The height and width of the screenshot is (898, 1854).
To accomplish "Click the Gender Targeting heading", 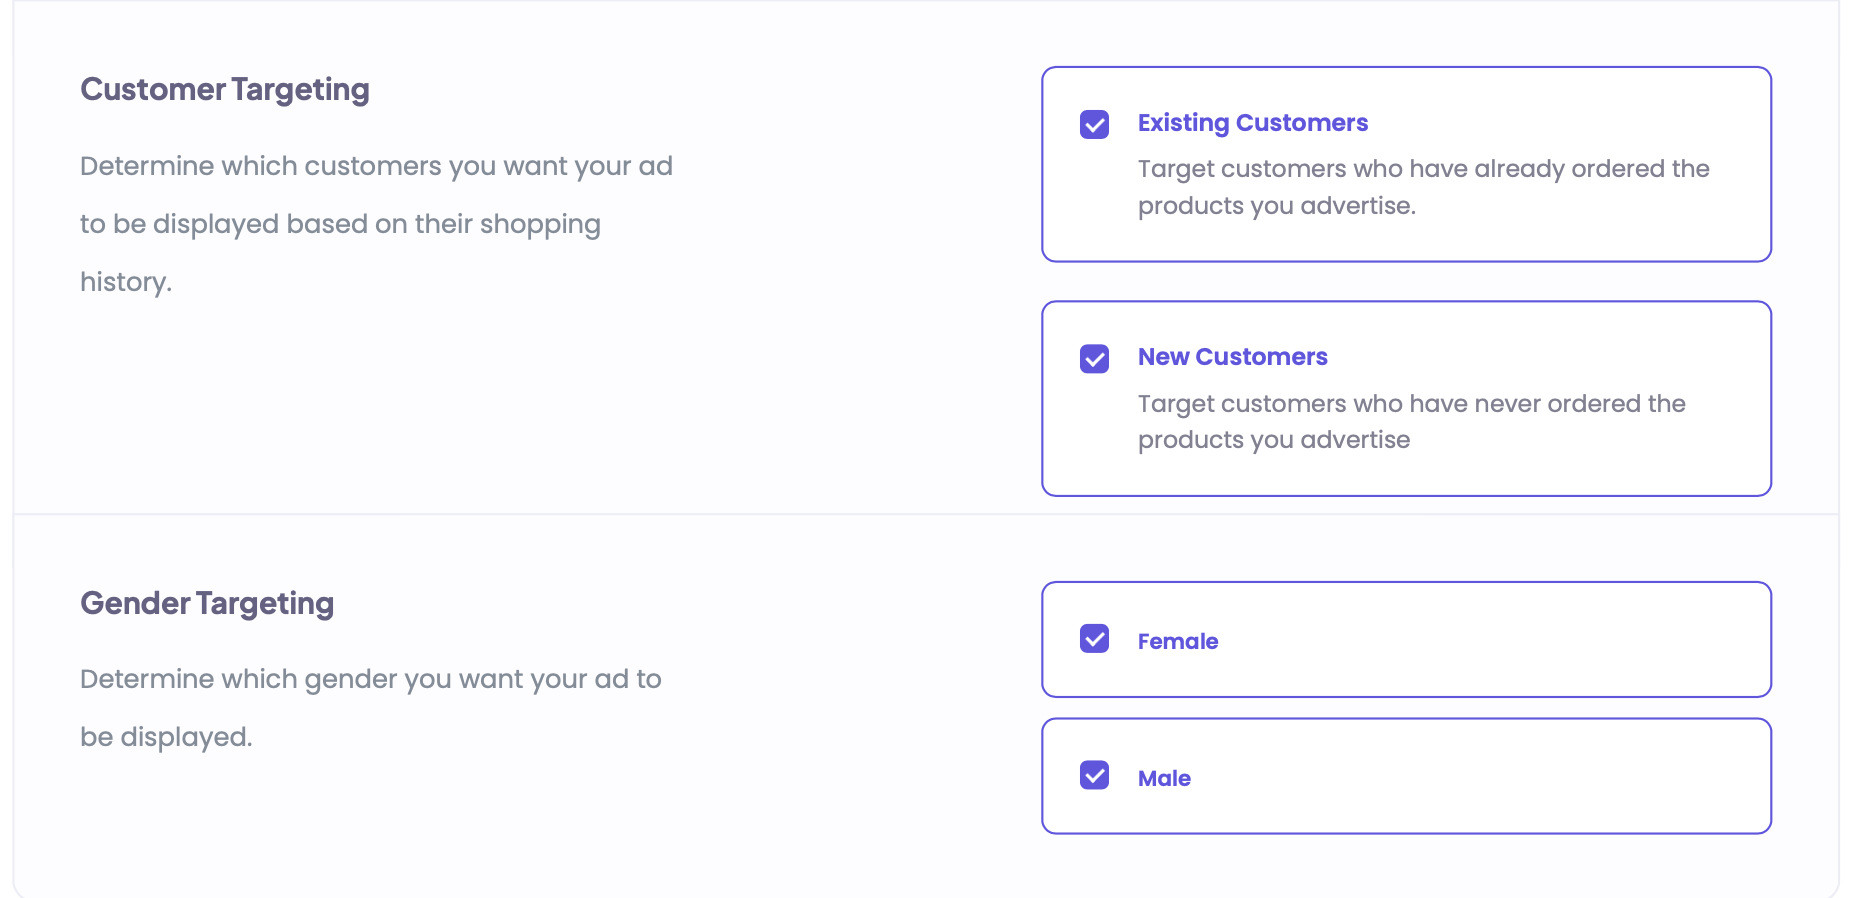I will point(207,603).
